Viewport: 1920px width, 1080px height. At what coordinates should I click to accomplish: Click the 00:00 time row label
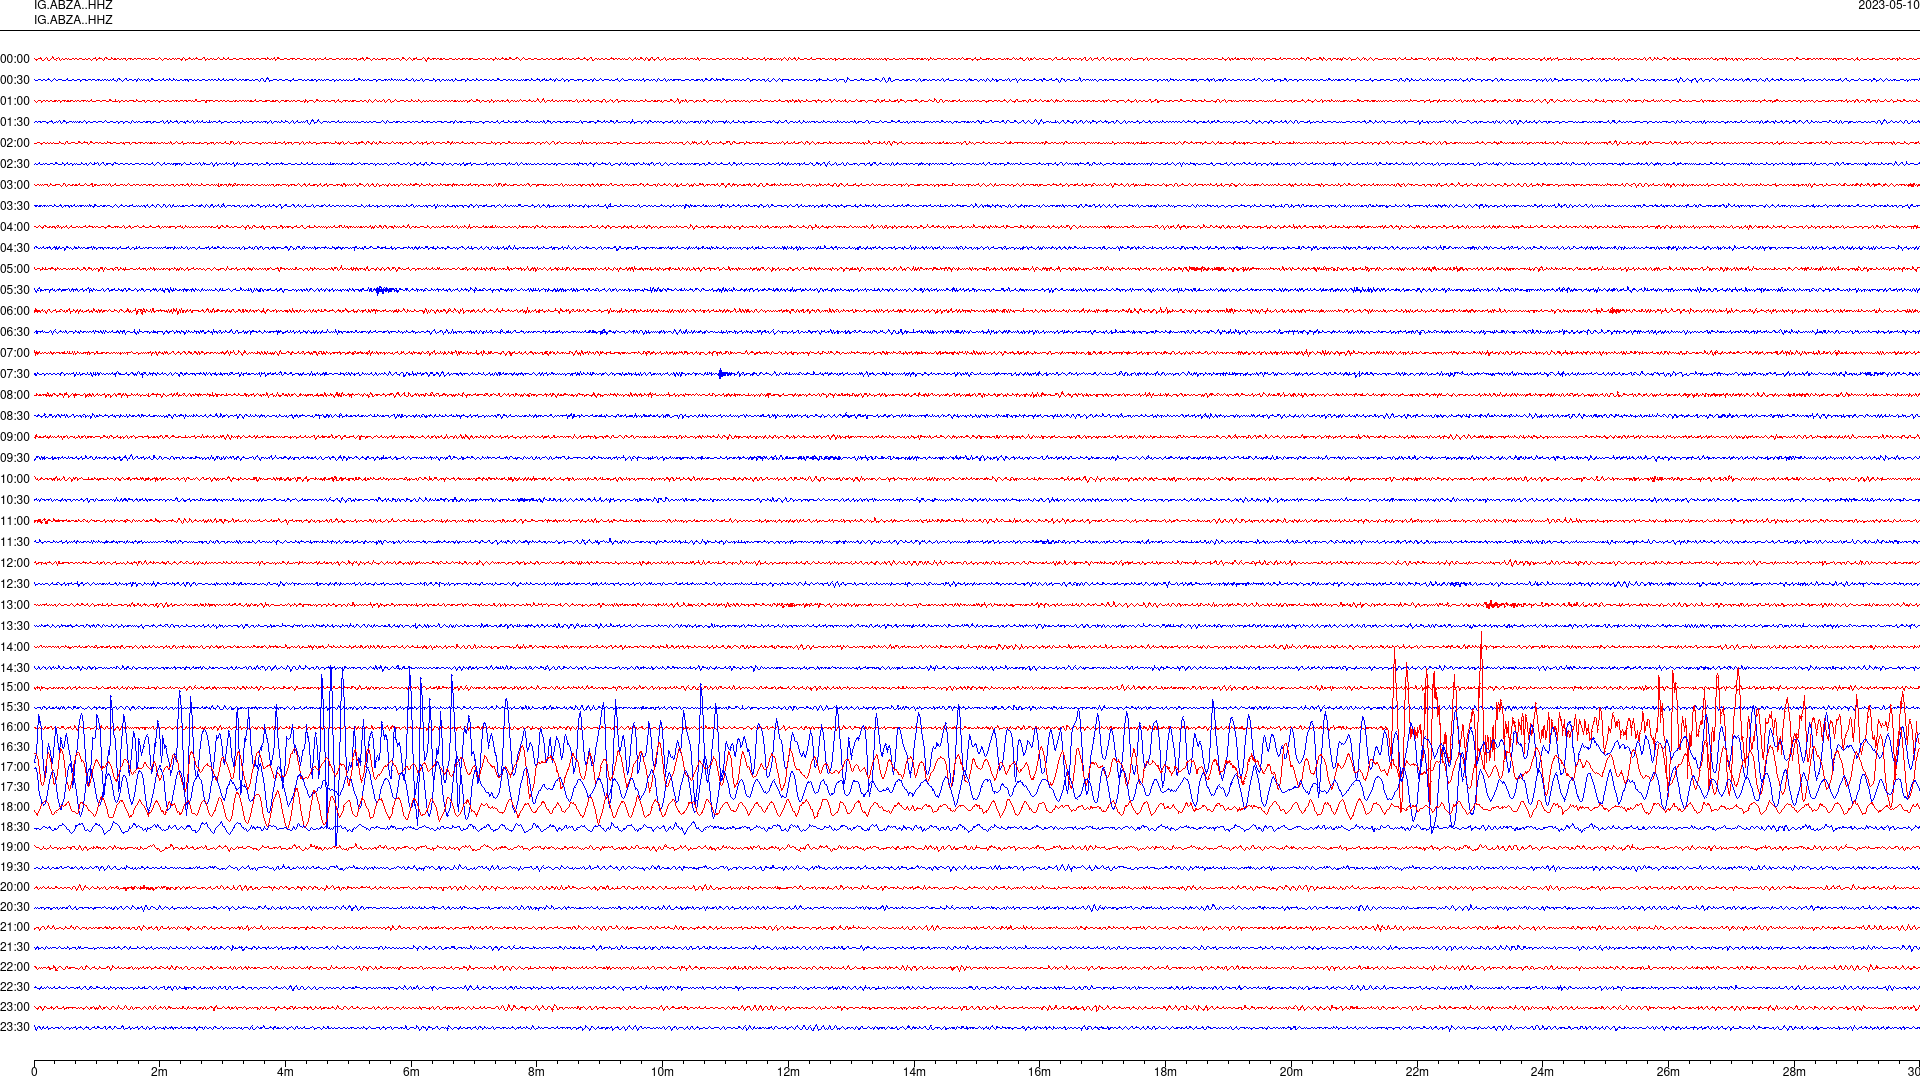coord(15,59)
